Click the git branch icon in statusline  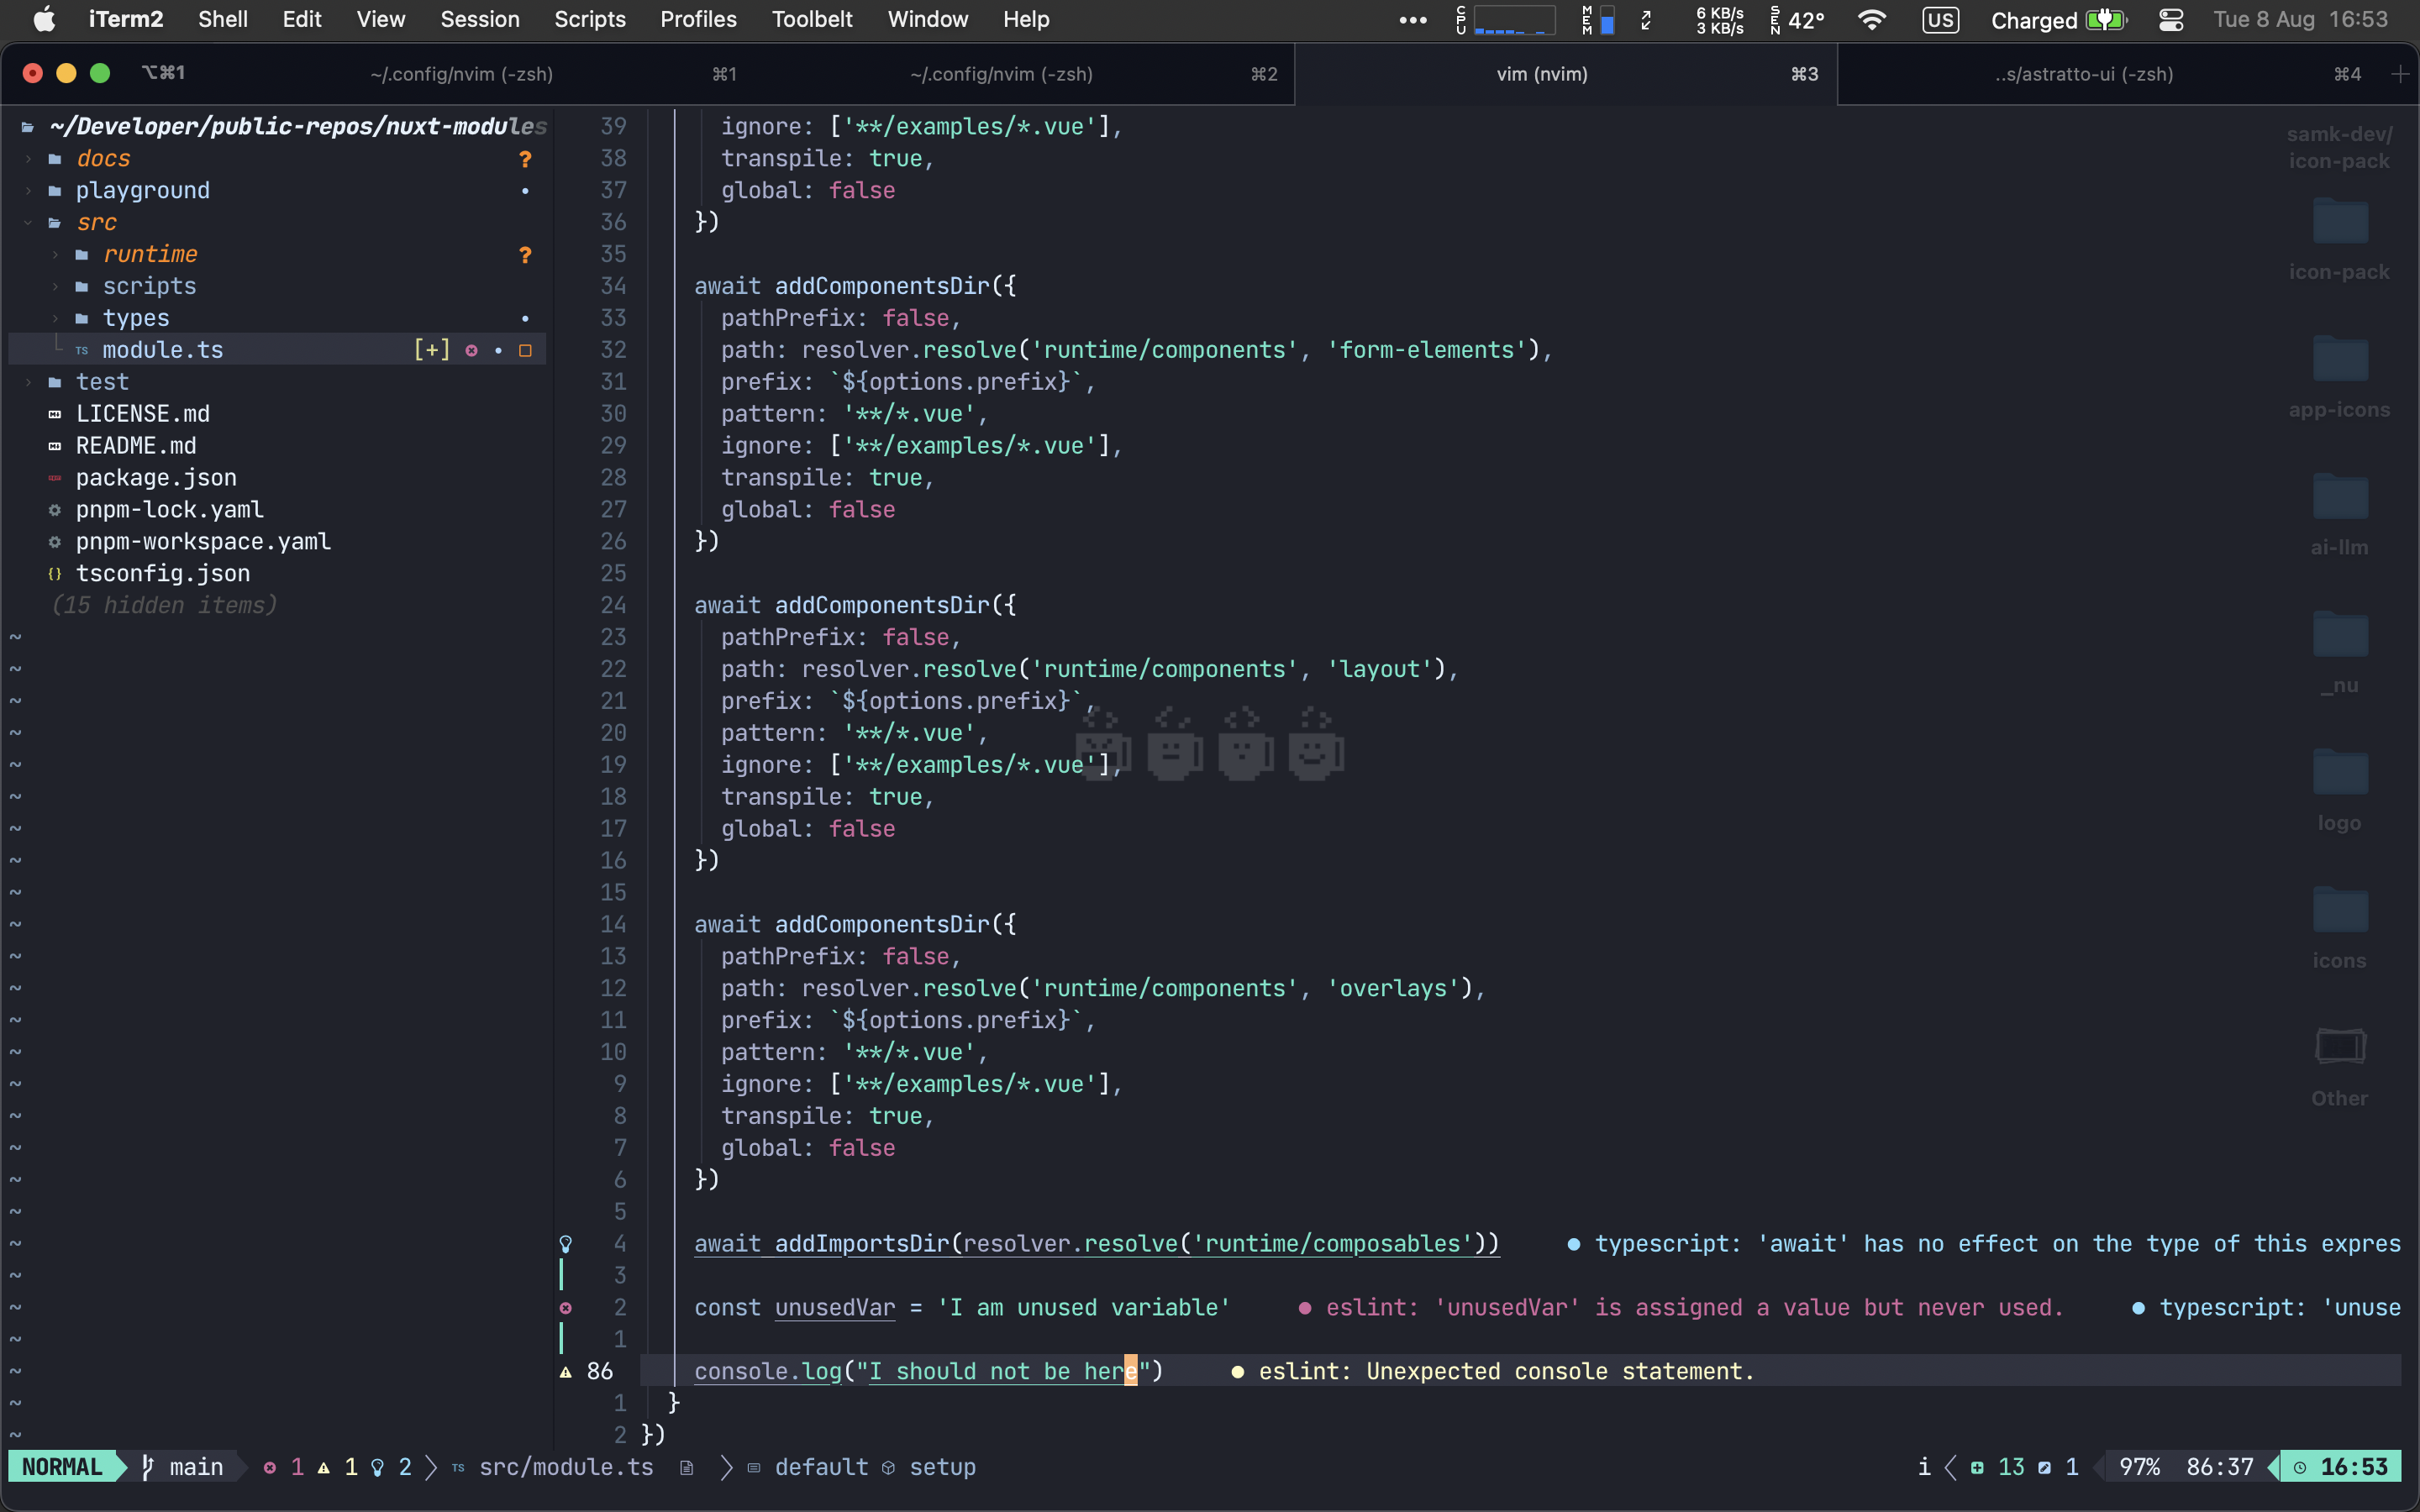pyautogui.click(x=148, y=1466)
